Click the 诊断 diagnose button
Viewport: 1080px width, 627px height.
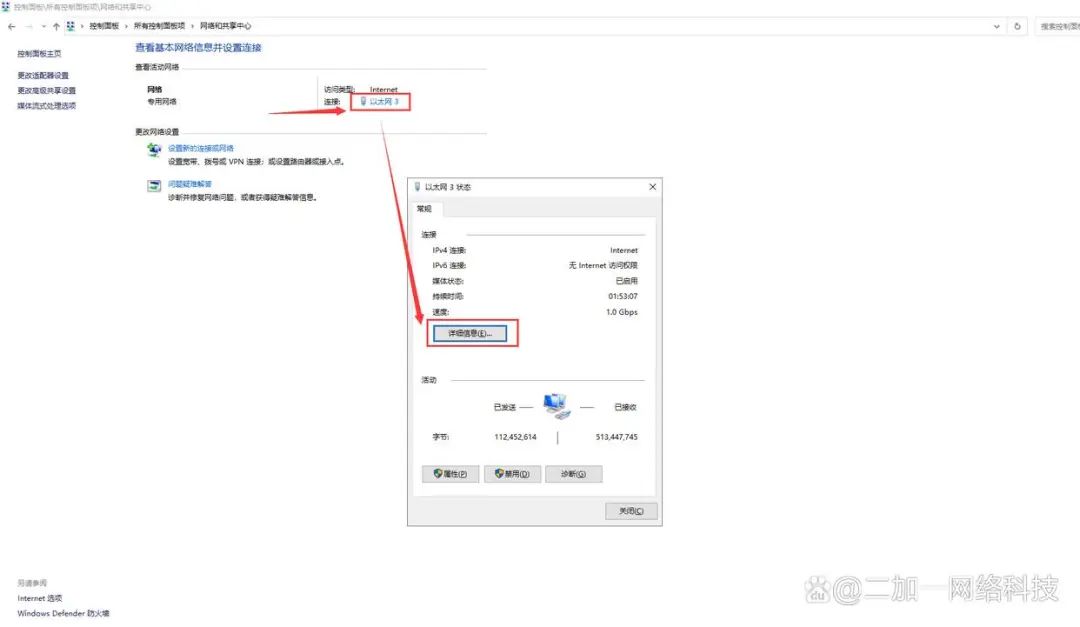[573, 474]
